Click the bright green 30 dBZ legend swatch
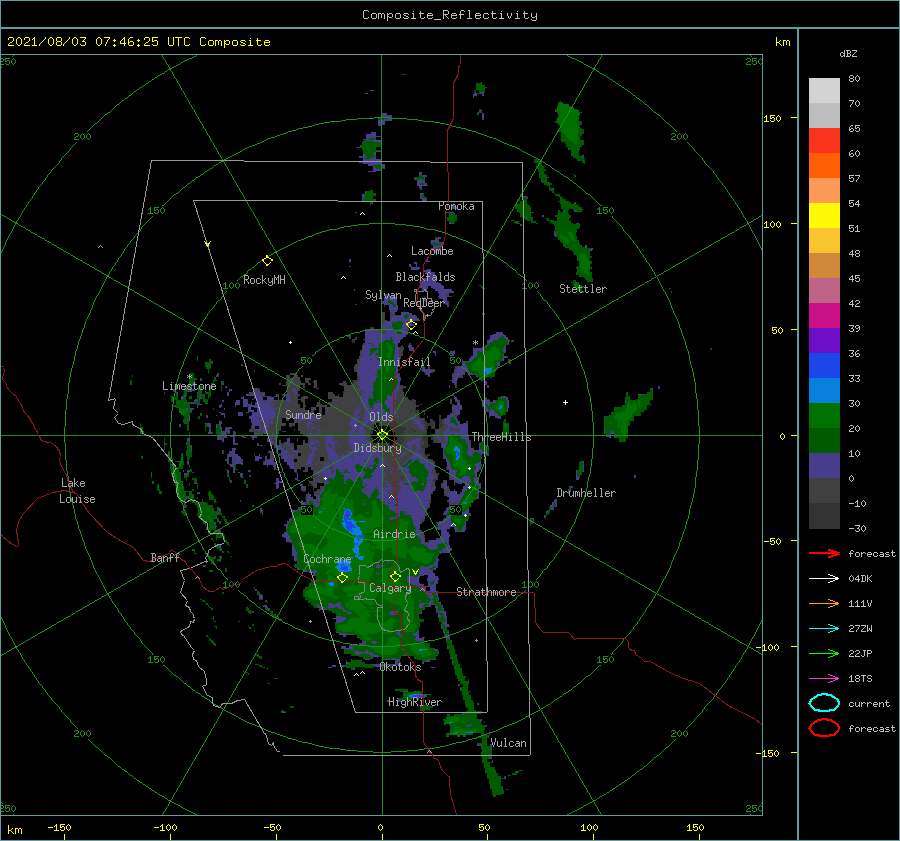The height and width of the screenshot is (841, 900). click(824, 416)
